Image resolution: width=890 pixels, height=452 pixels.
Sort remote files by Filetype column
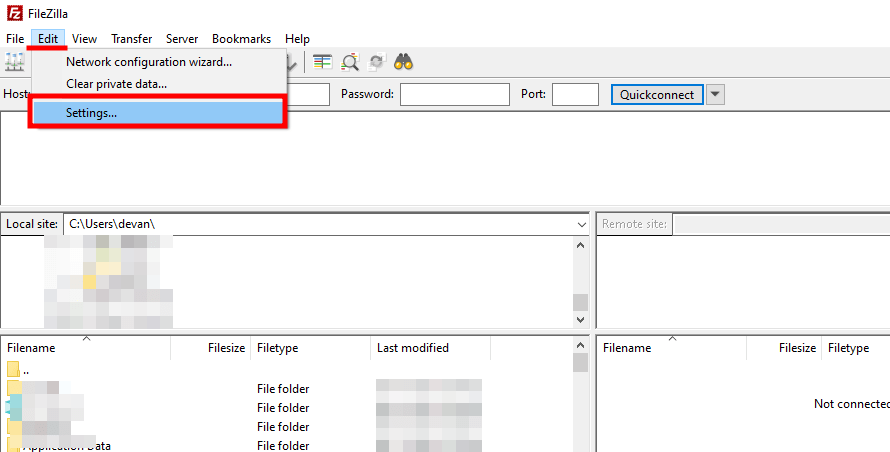pos(856,348)
